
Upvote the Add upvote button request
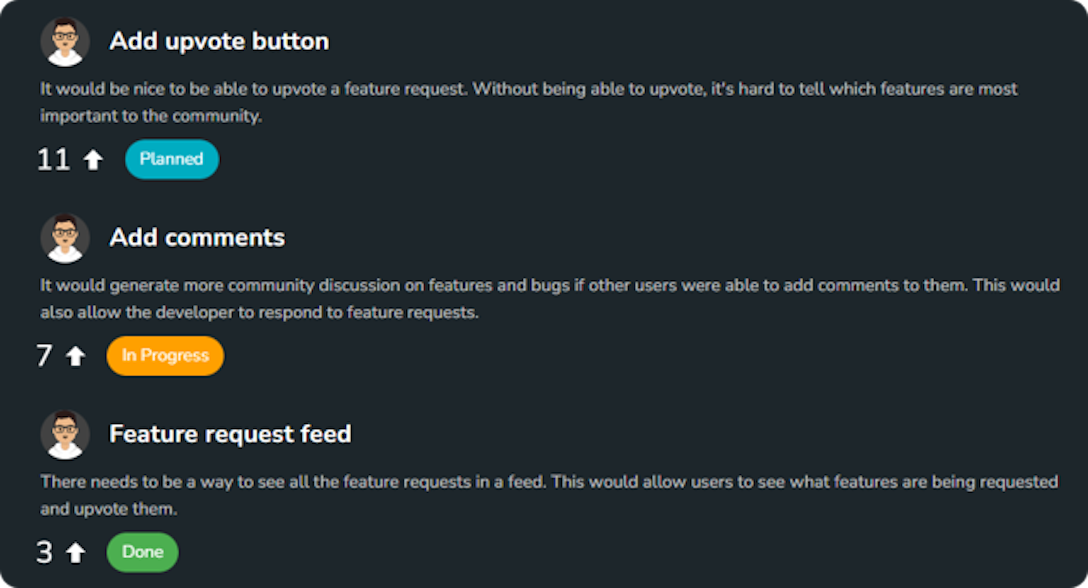tap(93, 160)
